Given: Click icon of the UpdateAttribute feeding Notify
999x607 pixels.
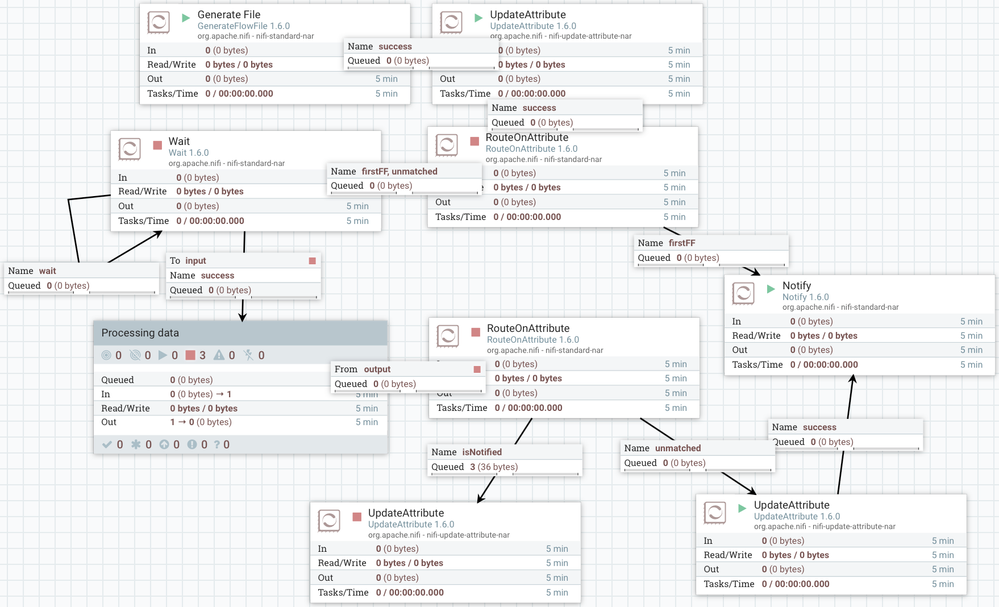Looking at the screenshot, I should pos(715,513).
